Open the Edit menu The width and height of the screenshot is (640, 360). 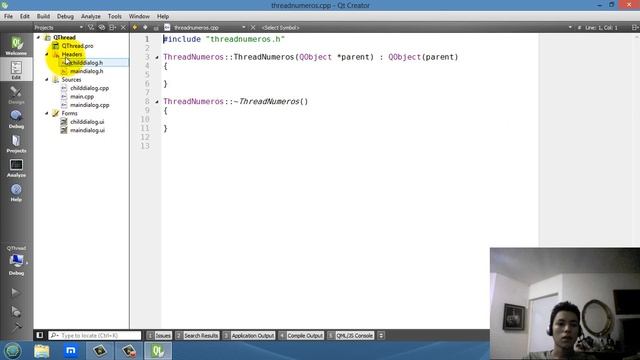[25, 16]
